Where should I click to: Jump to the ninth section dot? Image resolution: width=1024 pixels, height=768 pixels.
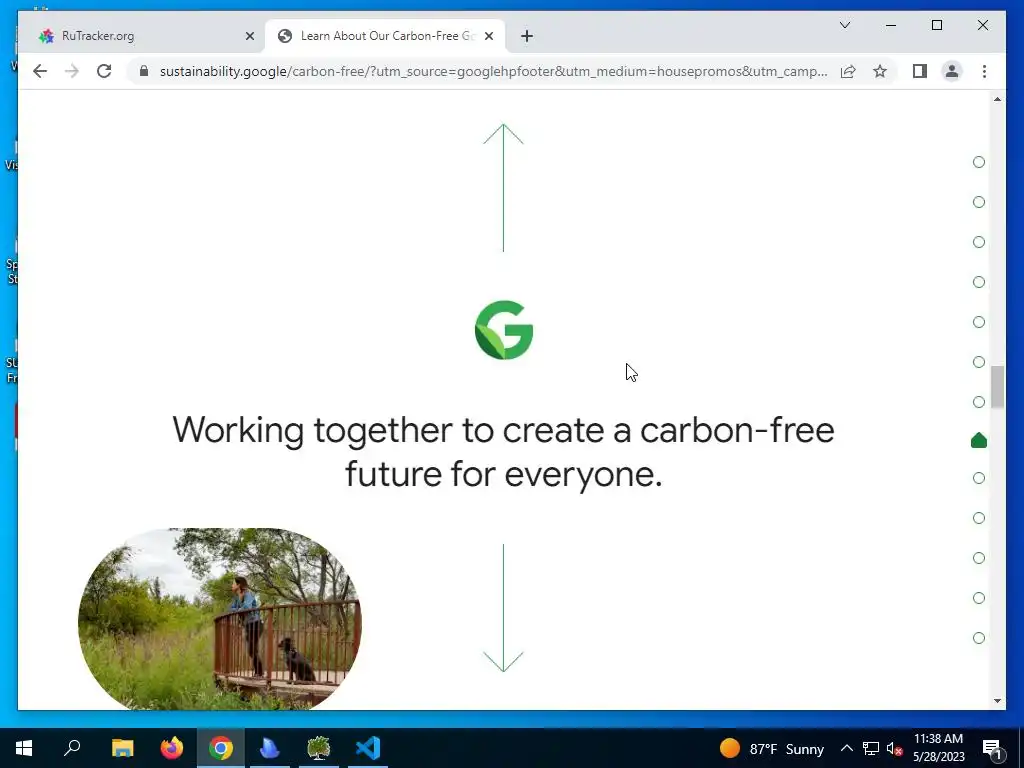coord(978,478)
